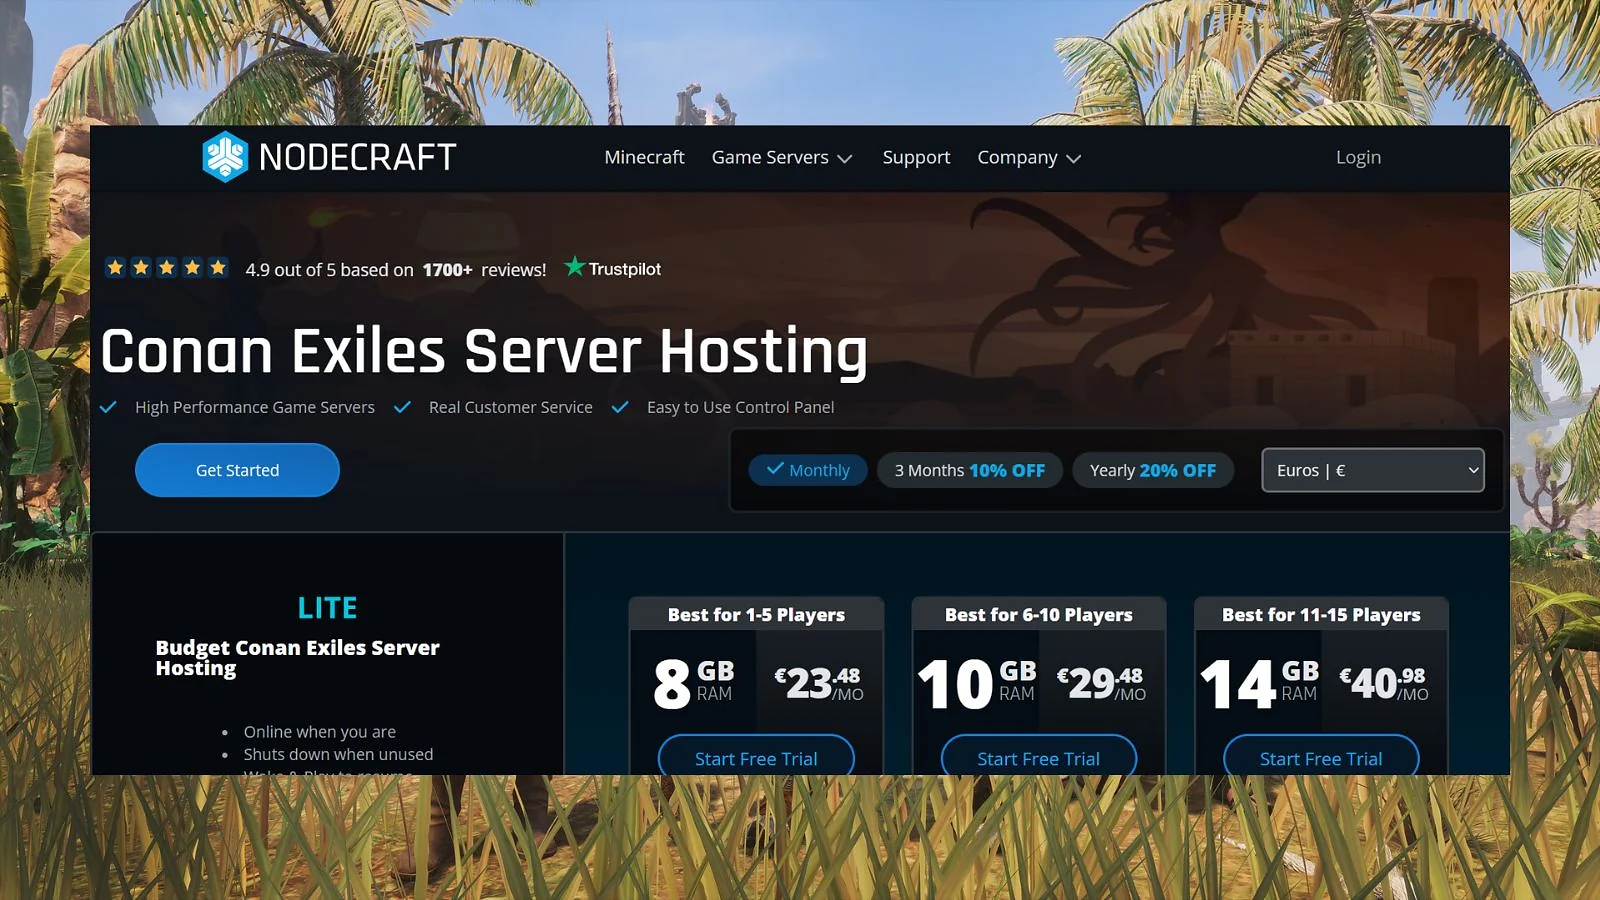The height and width of the screenshot is (900, 1600).
Task: Click the LITE plan heading
Action: (x=328, y=607)
